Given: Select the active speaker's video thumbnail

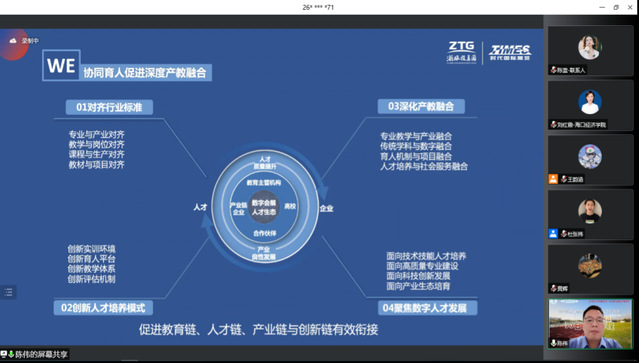Looking at the screenshot, I should point(590,324).
